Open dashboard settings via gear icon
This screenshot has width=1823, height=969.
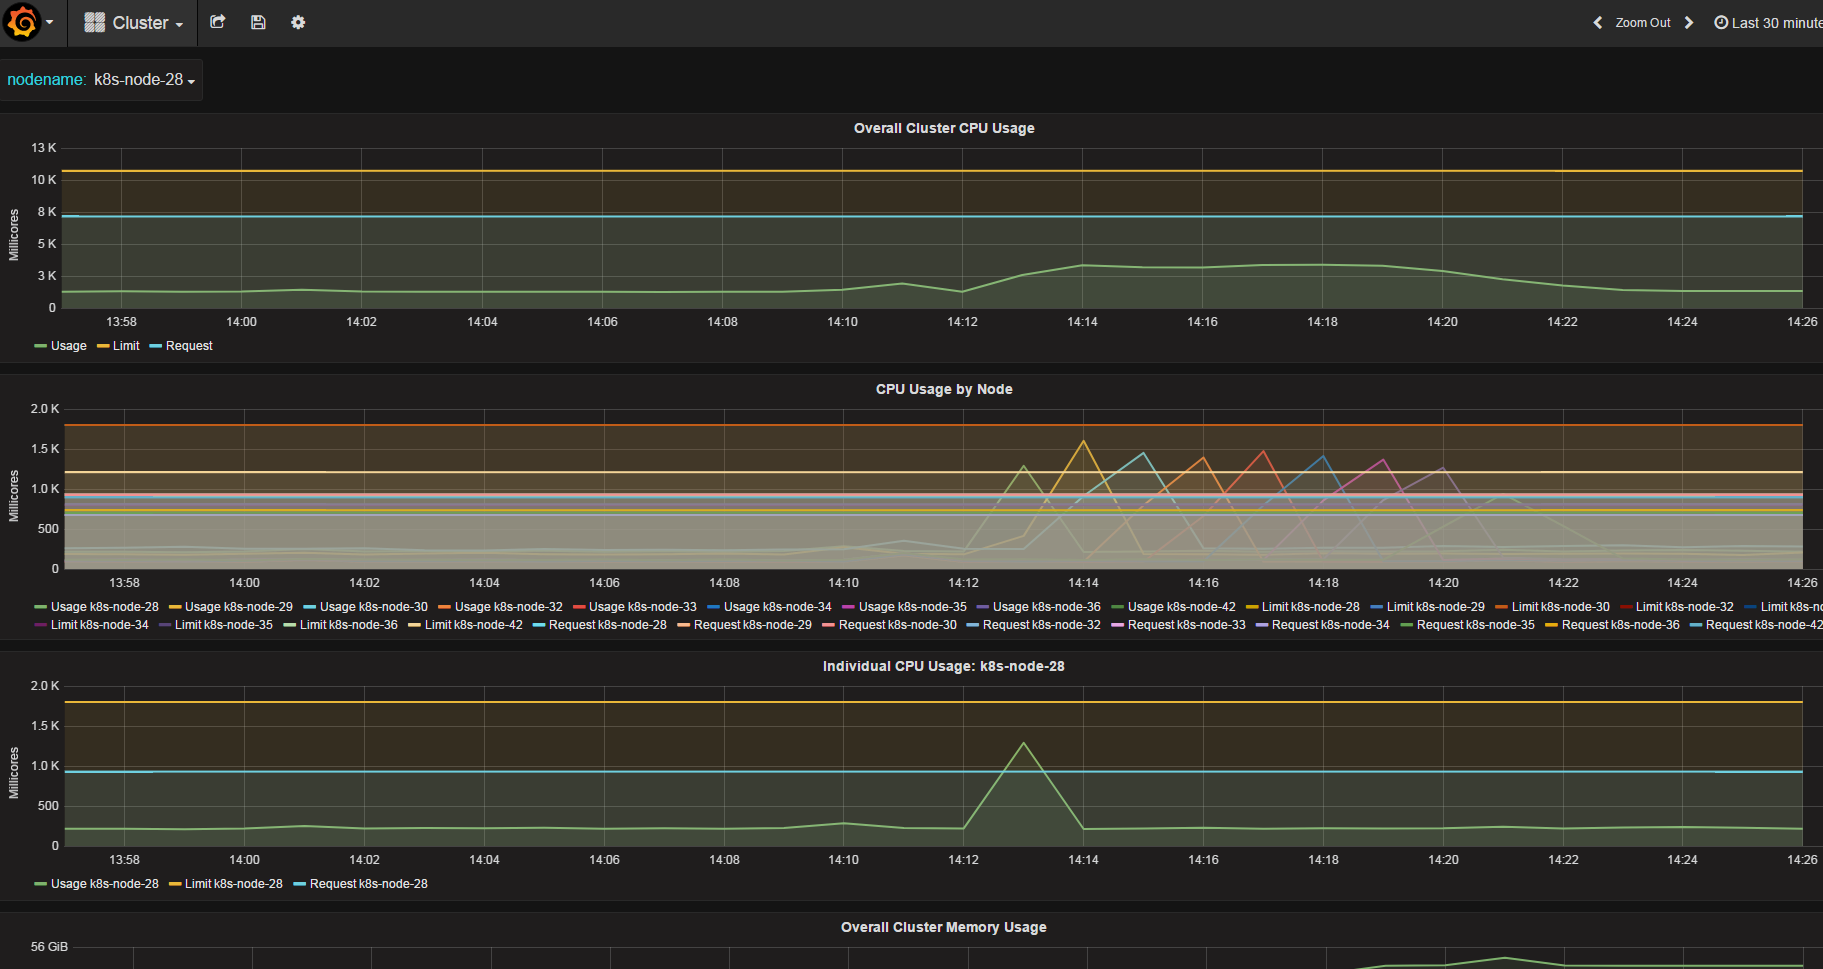[x=298, y=22]
